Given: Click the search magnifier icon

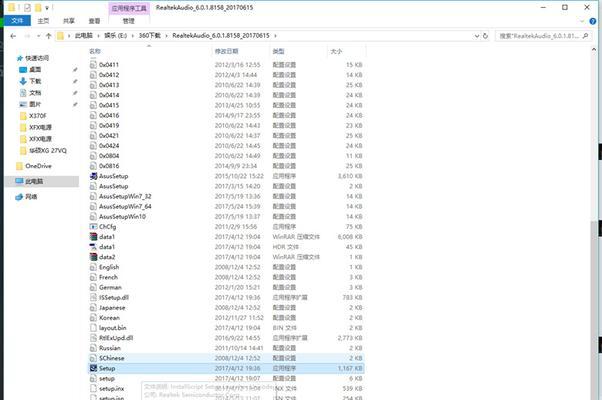Looking at the screenshot, I should (x=585, y=36).
